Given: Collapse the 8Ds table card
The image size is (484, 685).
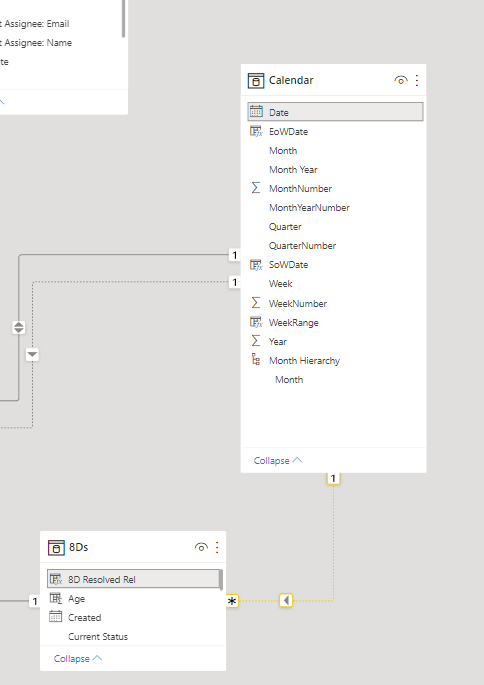Looking at the screenshot, I should click(78, 658).
